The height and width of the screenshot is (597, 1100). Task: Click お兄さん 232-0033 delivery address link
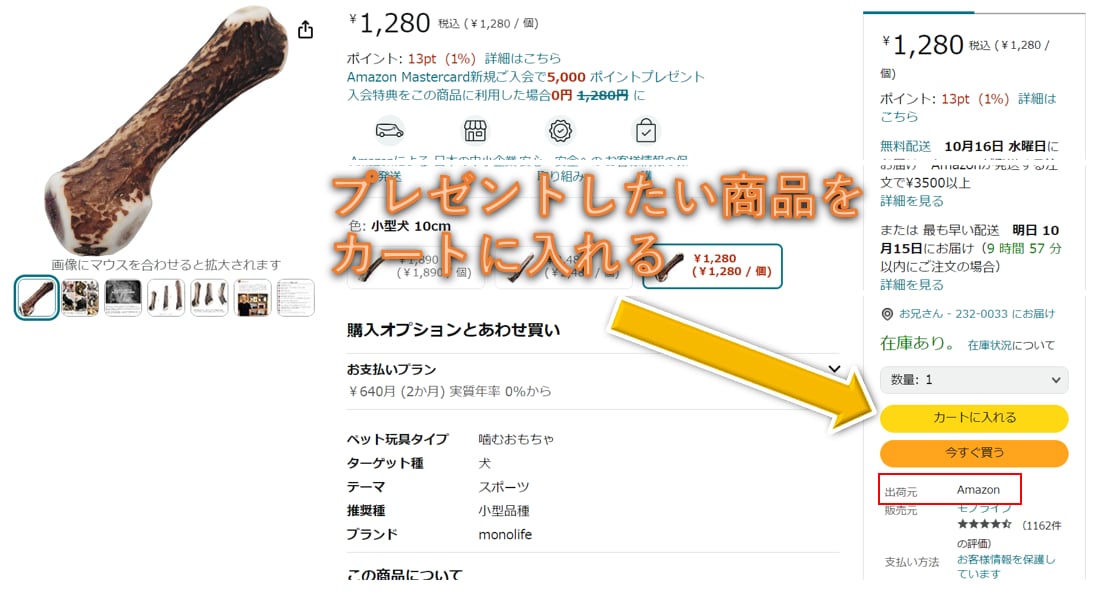tap(977, 314)
